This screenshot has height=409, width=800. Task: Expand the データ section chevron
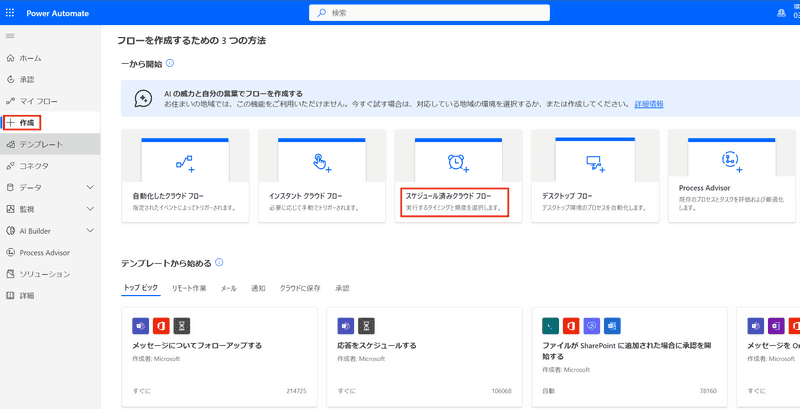click(x=90, y=187)
